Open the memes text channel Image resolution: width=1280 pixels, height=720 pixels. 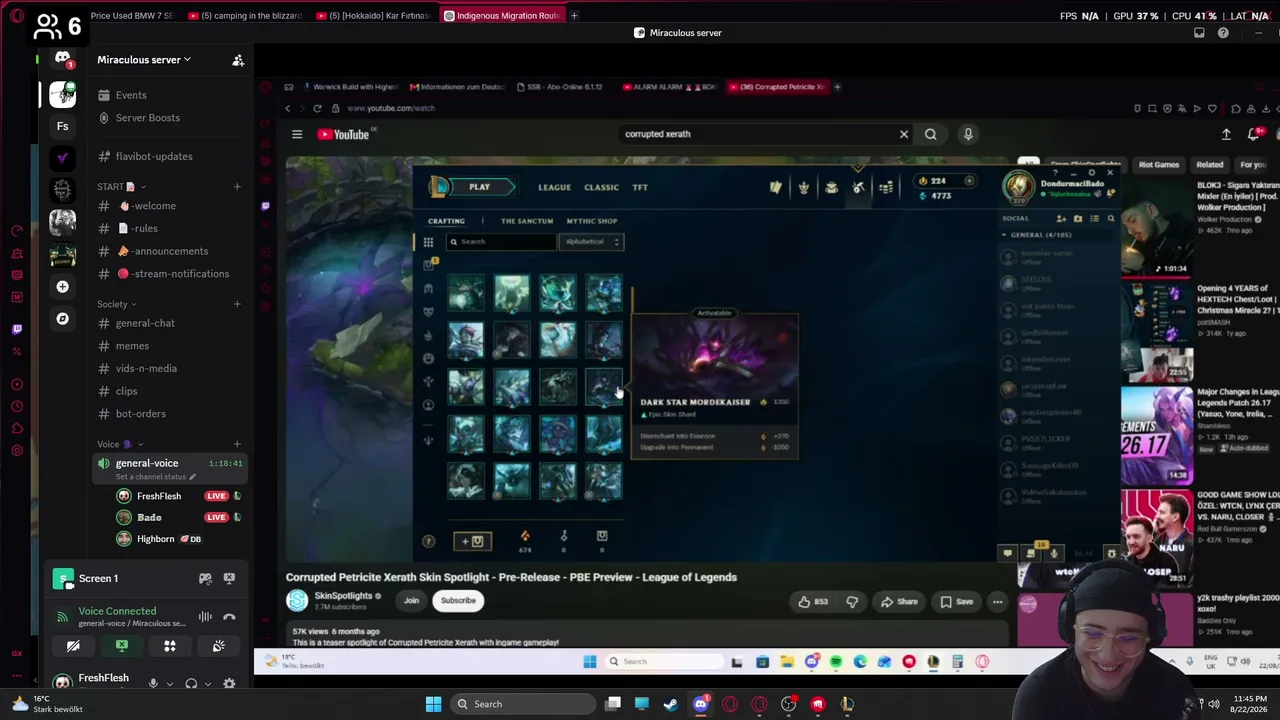tap(132, 346)
